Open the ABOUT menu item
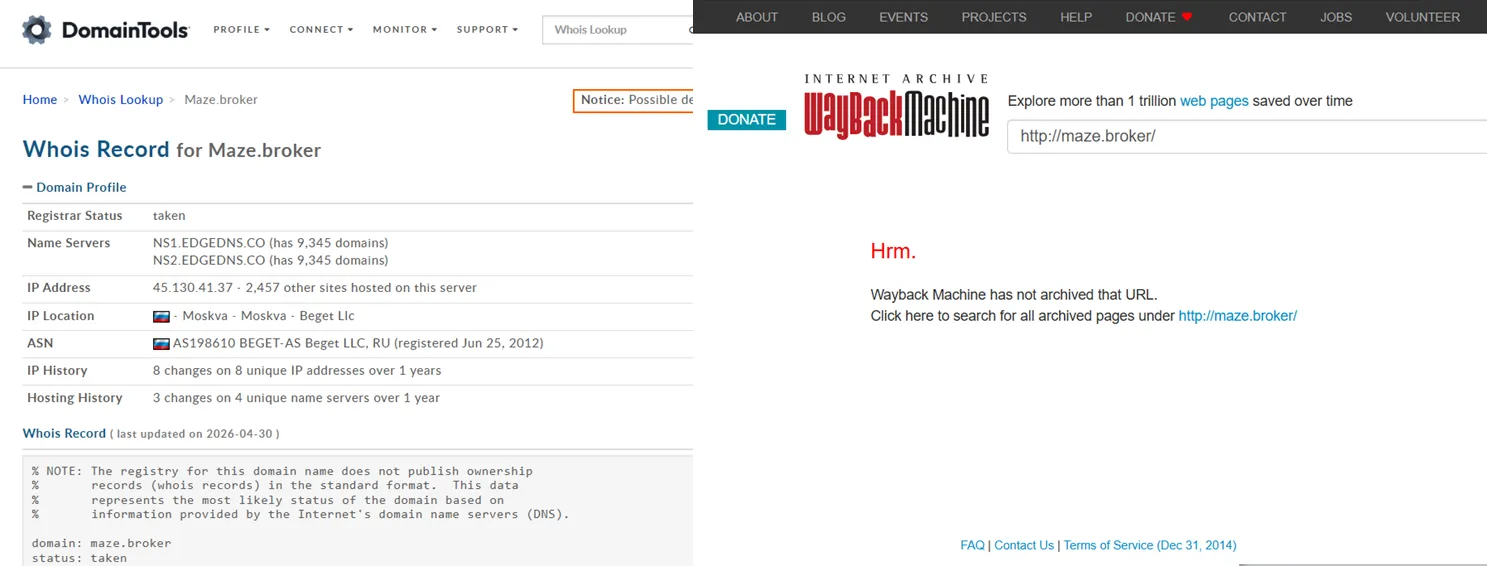 click(x=757, y=17)
